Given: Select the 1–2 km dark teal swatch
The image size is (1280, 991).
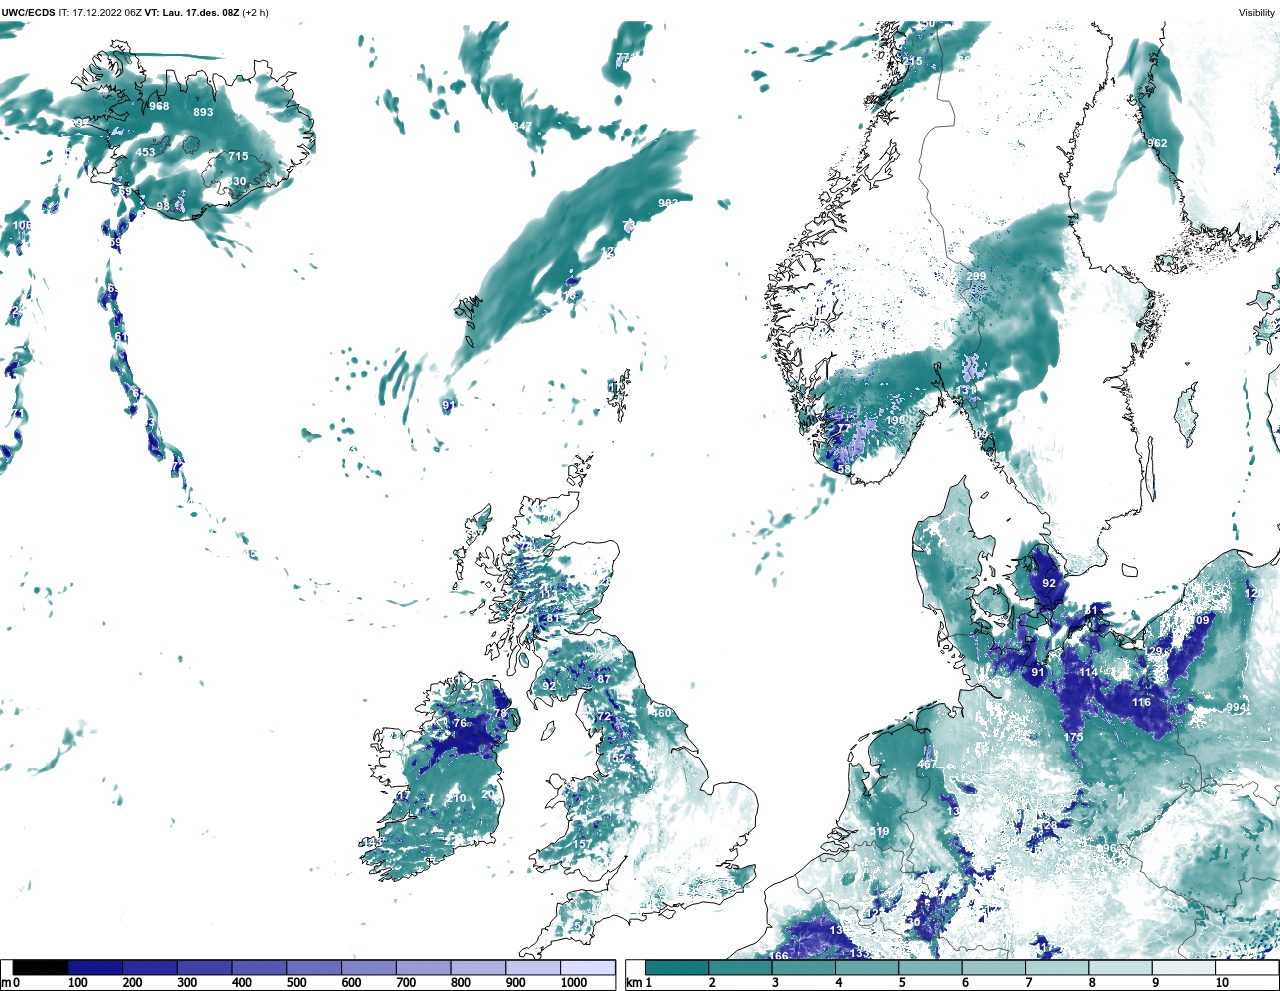Looking at the screenshot, I should [677, 968].
